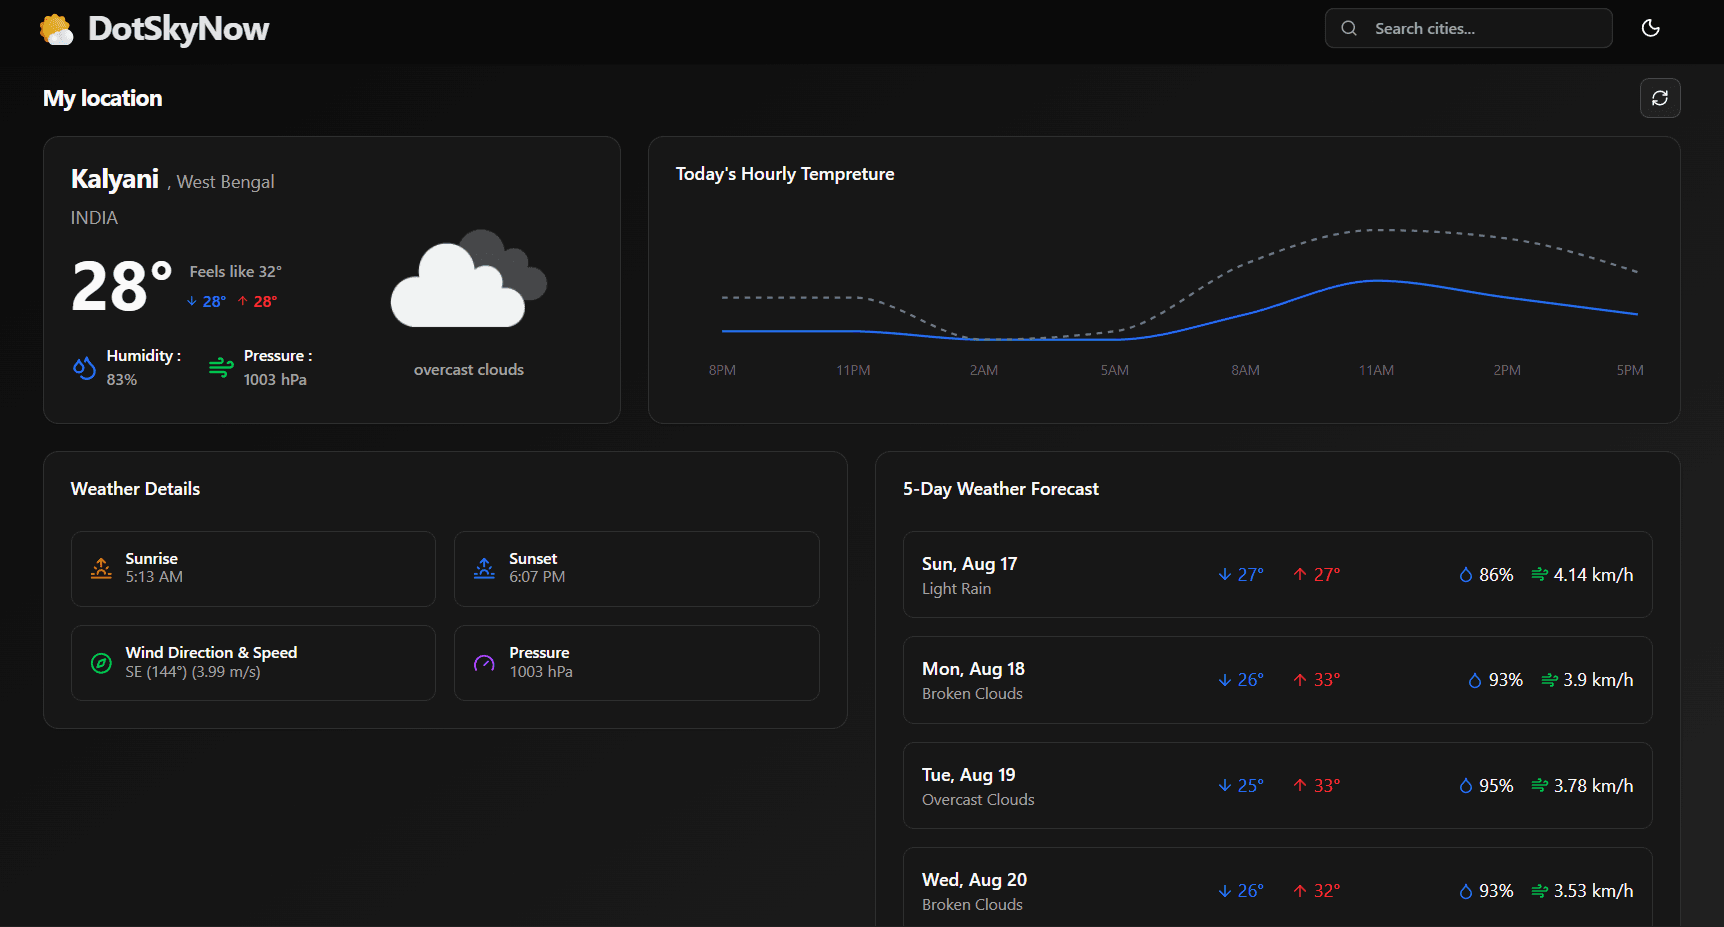Click the humidity droplet icon
The width and height of the screenshot is (1724, 927).
point(85,368)
